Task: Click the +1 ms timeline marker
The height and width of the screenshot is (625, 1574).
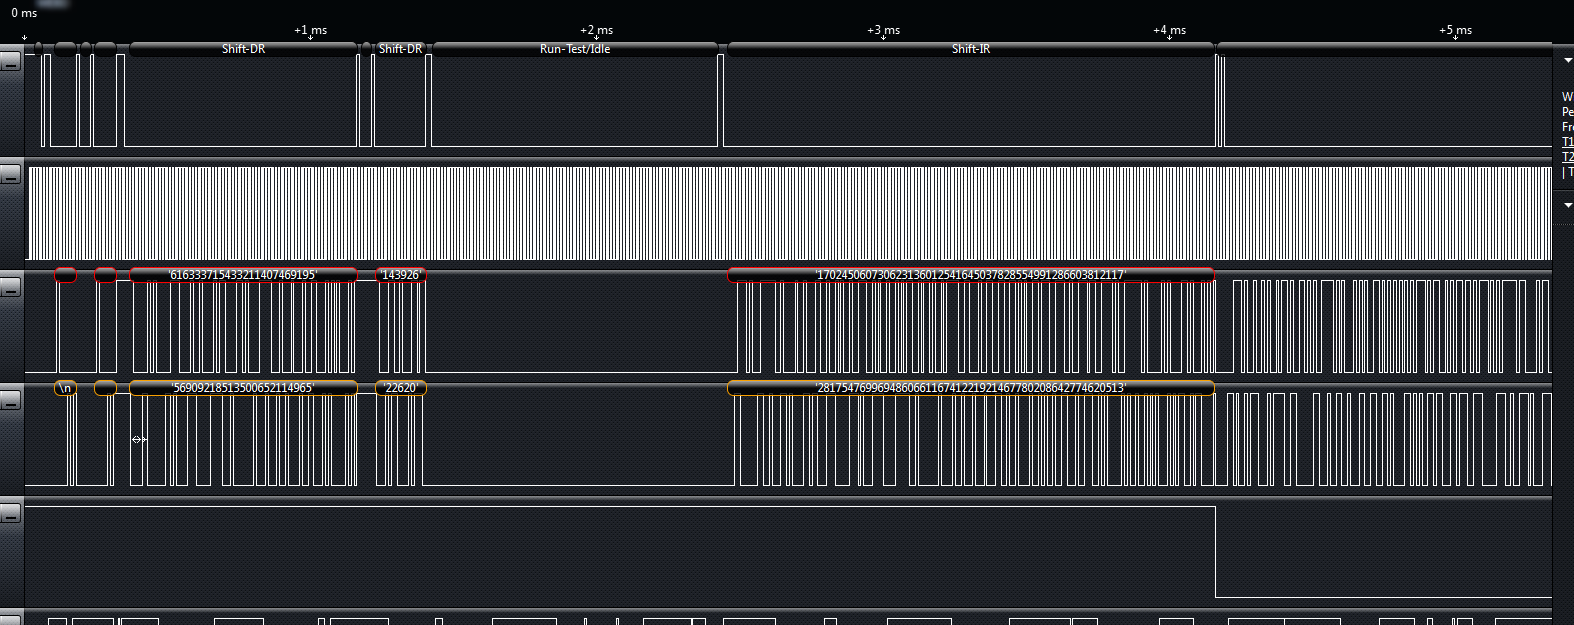Action: [x=310, y=31]
